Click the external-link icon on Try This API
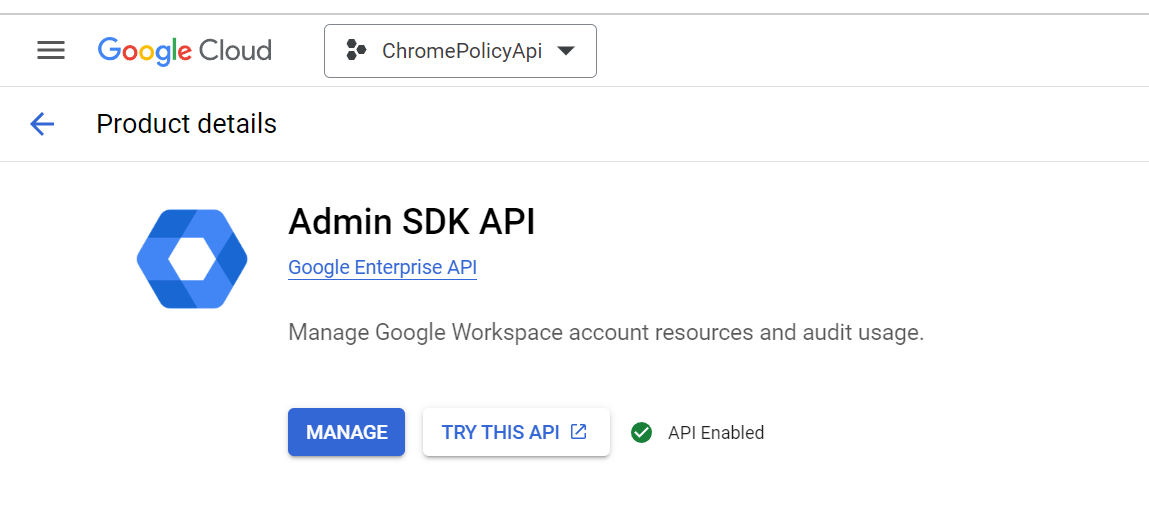 [578, 432]
